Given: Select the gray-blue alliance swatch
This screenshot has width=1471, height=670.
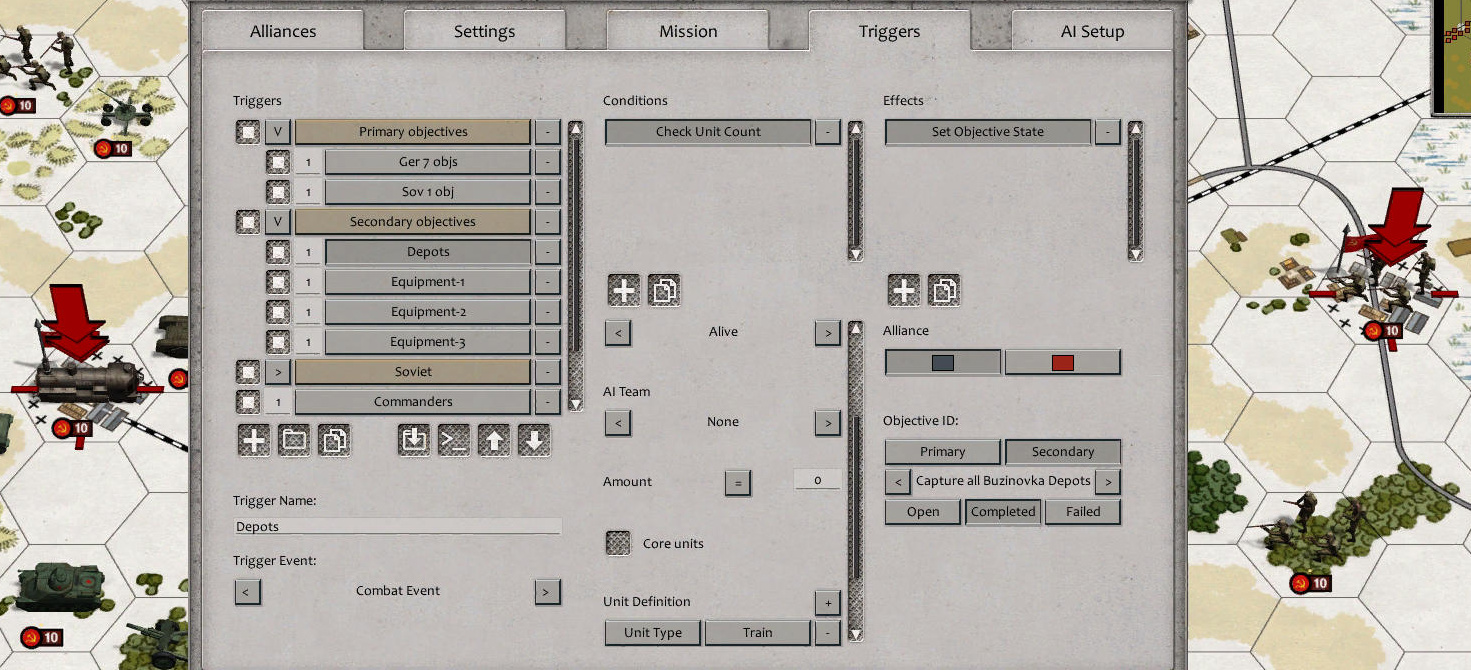Looking at the screenshot, I should click(x=943, y=362).
